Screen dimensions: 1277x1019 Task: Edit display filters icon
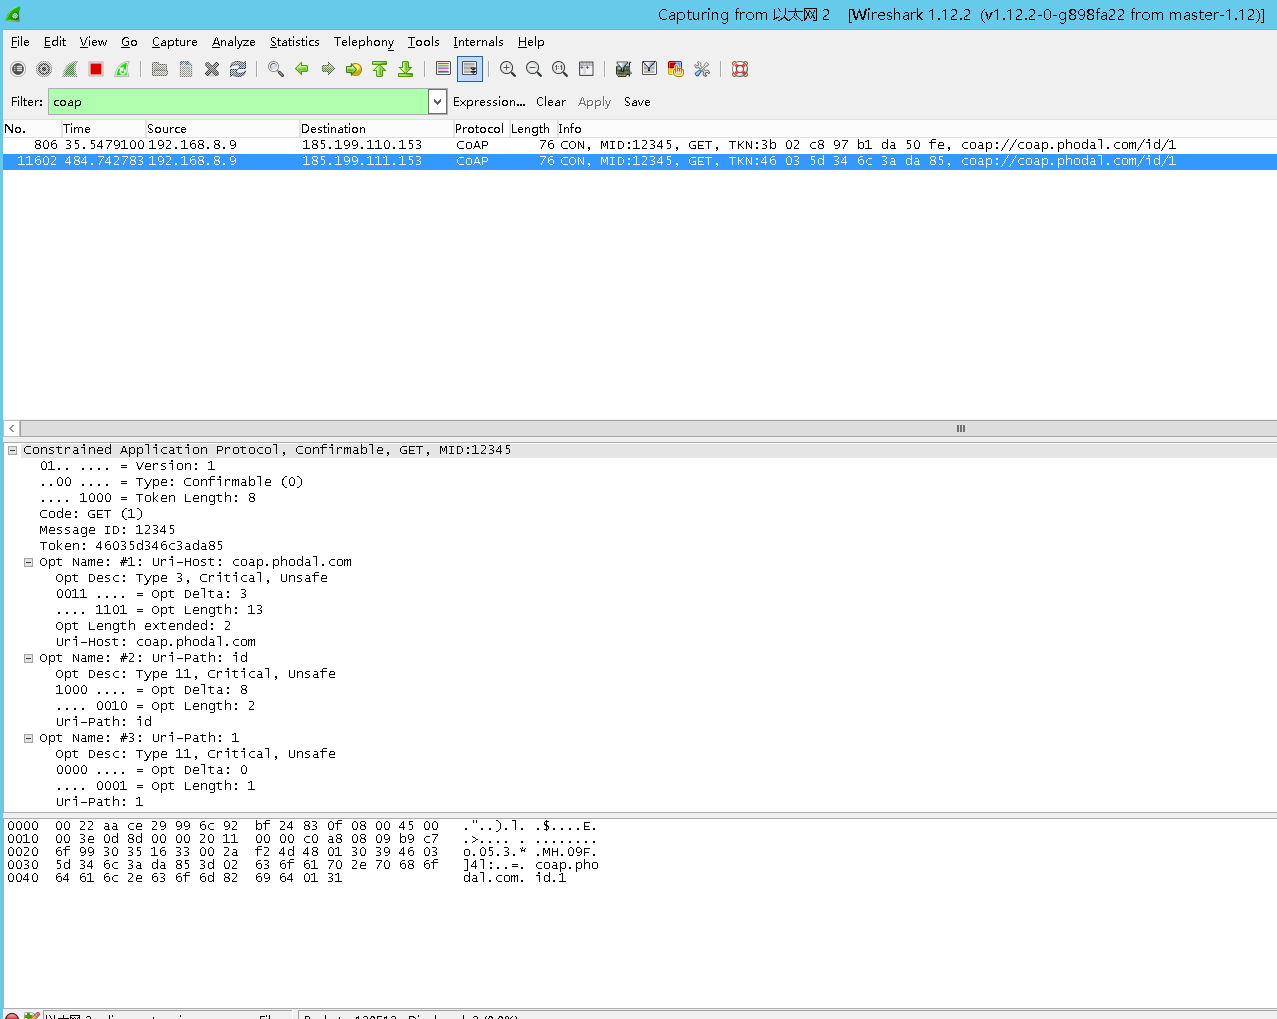pos(649,69)
